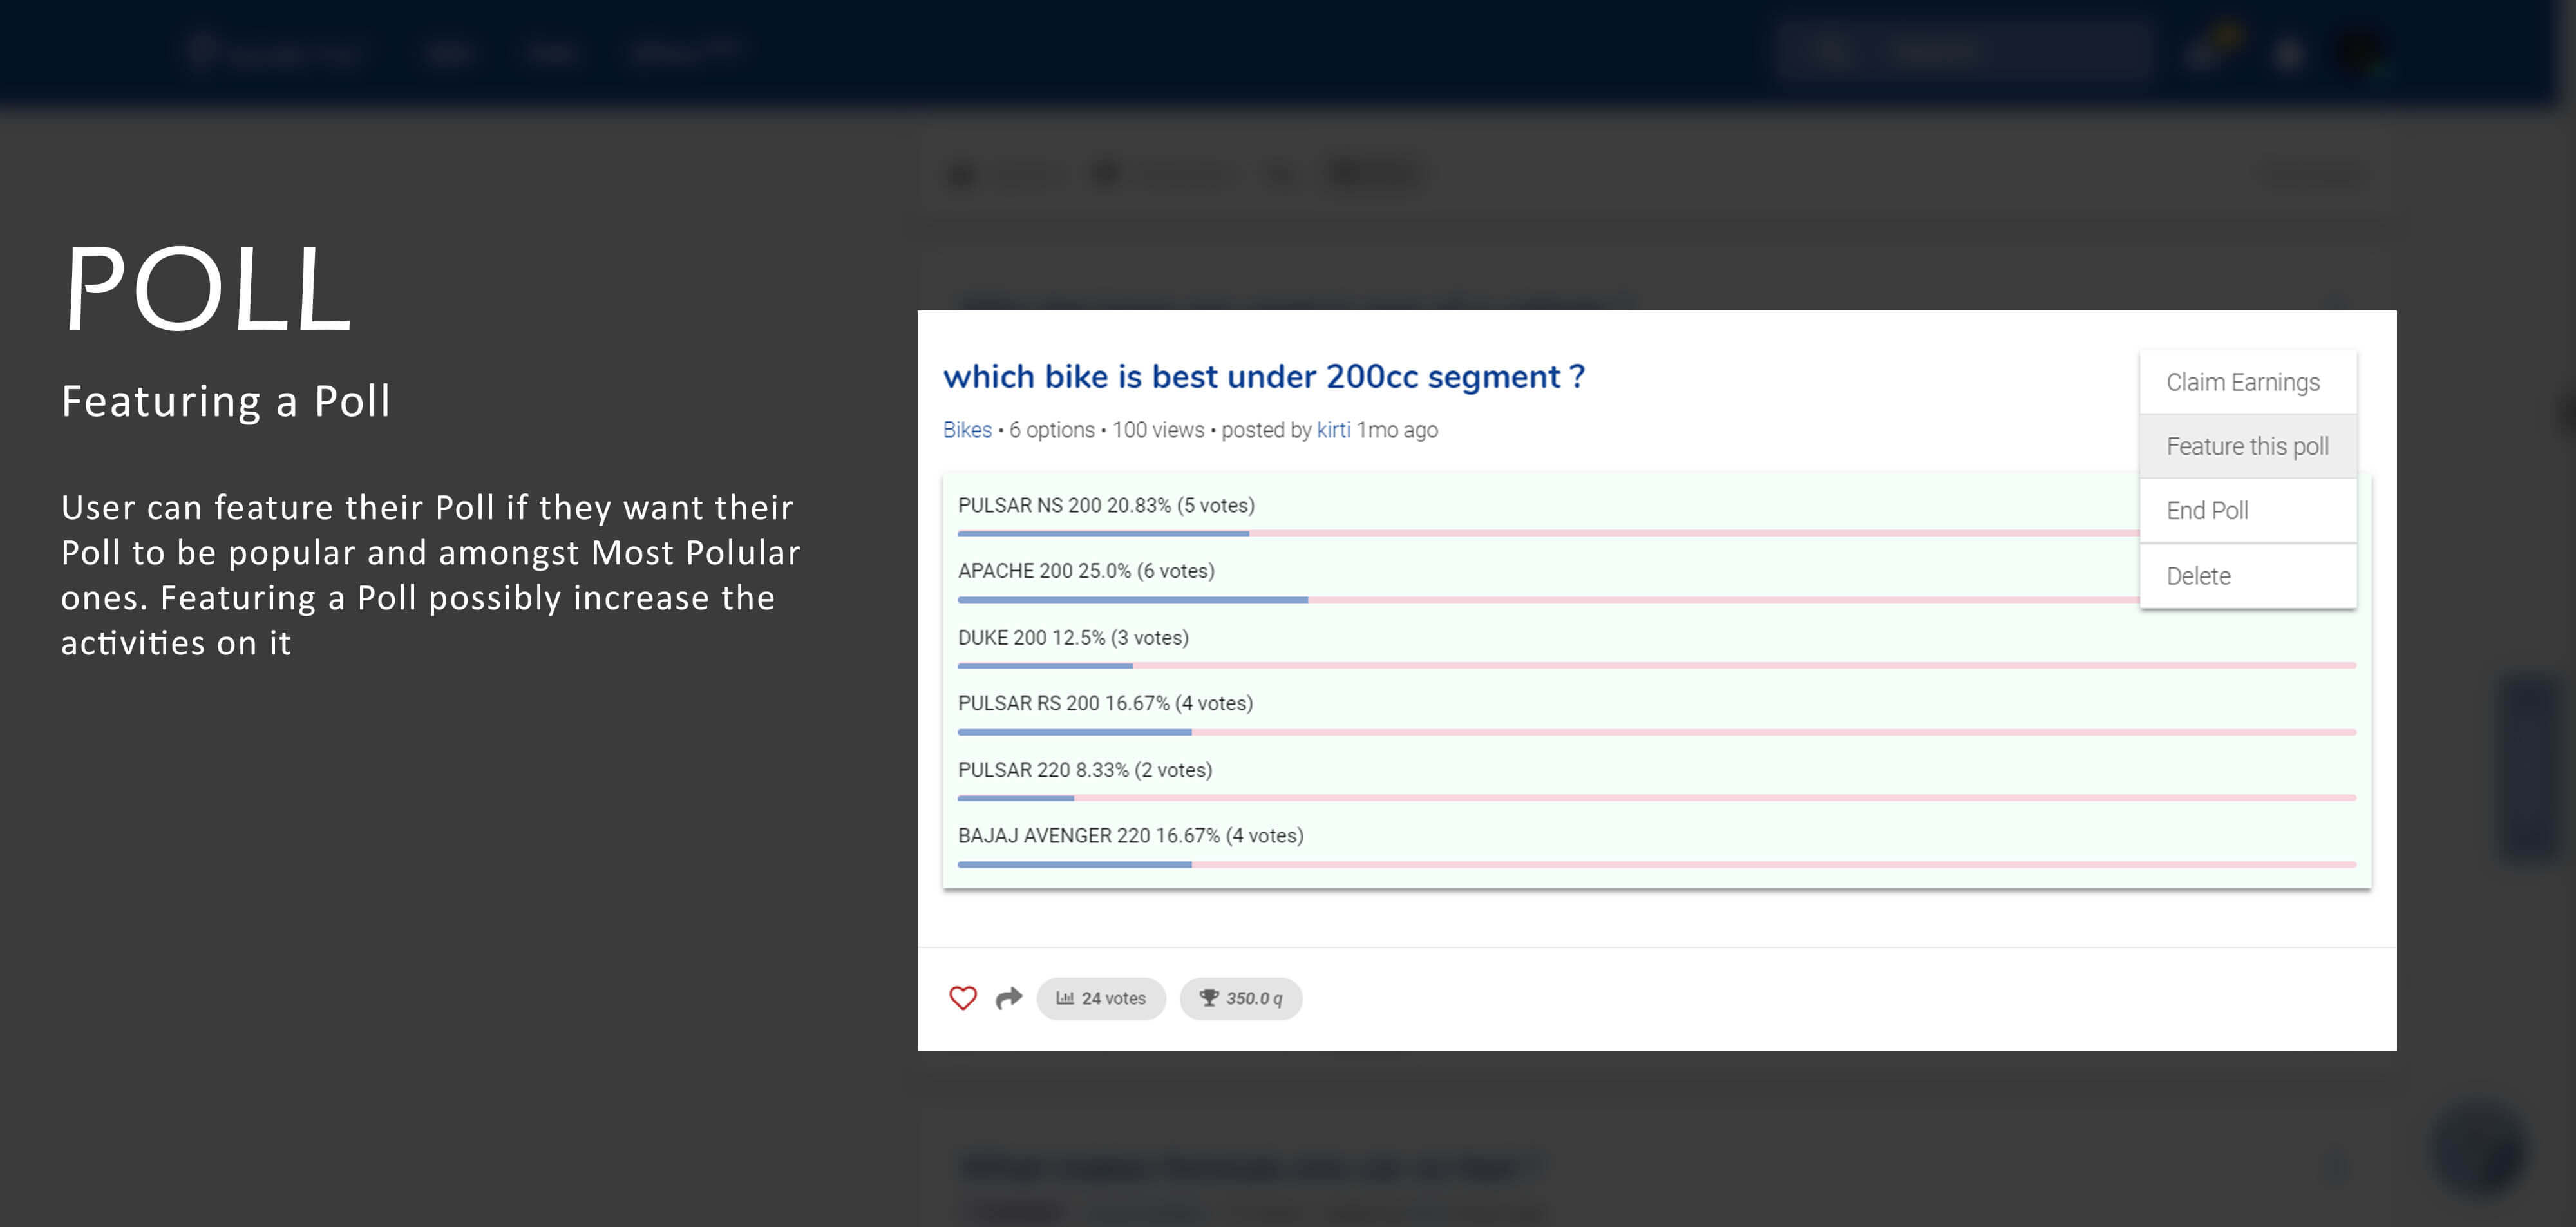Click the bar chart 24 votes chip

coord(1101,998)
